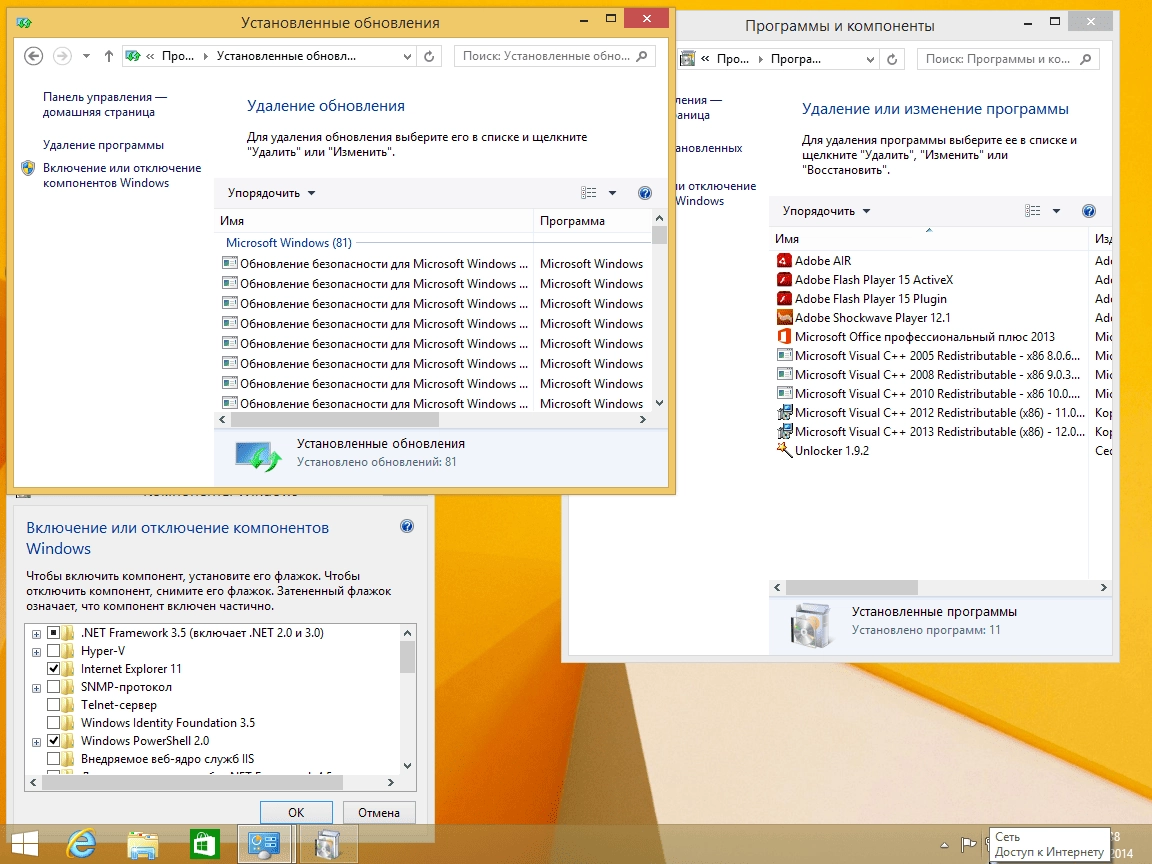Open view options arrow in updates window
Screen dimensions: 1152x864
612,193
